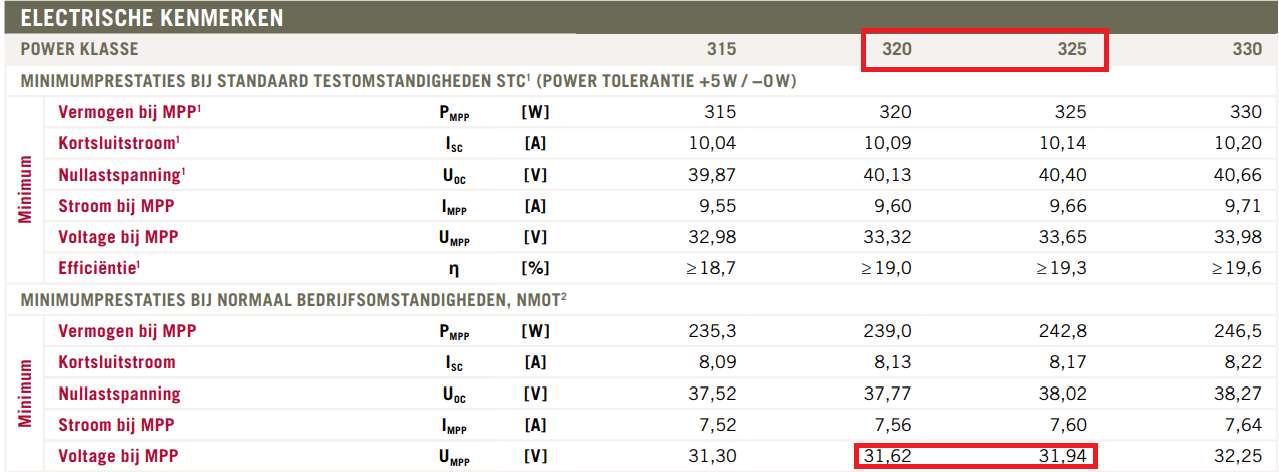This screenshot has width=1279, height=472.
Task: Click the efficiency value ≥19,6
Action: pyautogui.click(x=1236, y=268)
